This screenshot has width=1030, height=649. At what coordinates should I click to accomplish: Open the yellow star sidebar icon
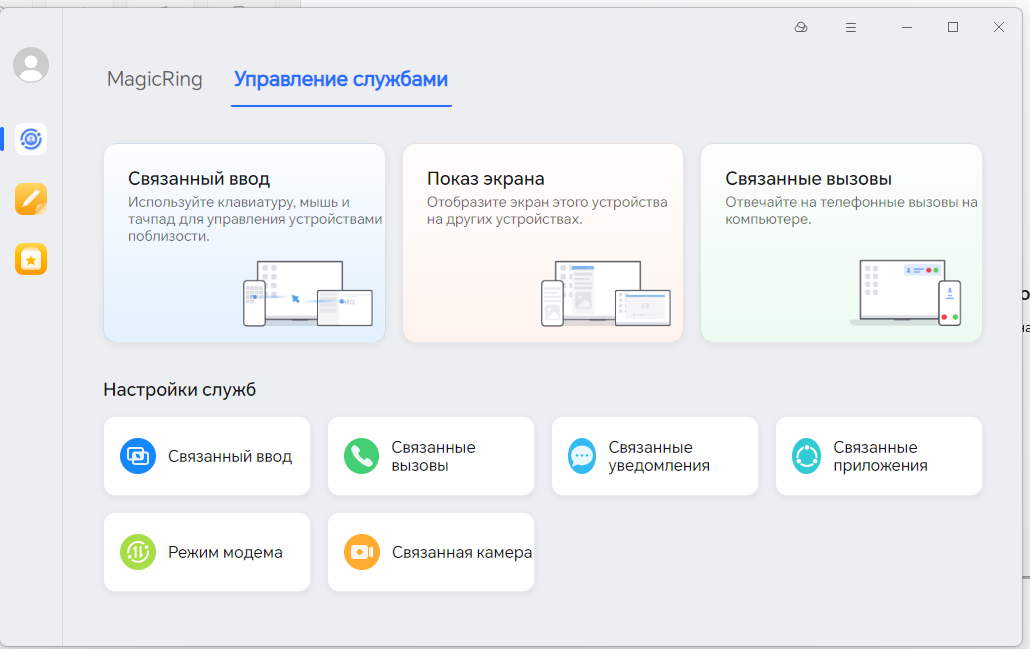point(31,260)
